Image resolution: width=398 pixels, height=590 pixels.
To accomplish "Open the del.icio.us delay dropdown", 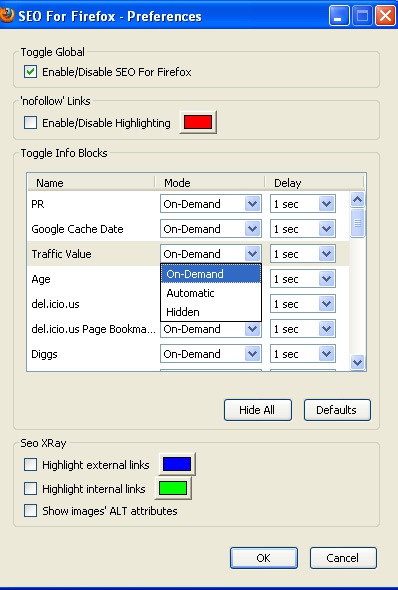I will pyautogui.click(x=303, y=304).
